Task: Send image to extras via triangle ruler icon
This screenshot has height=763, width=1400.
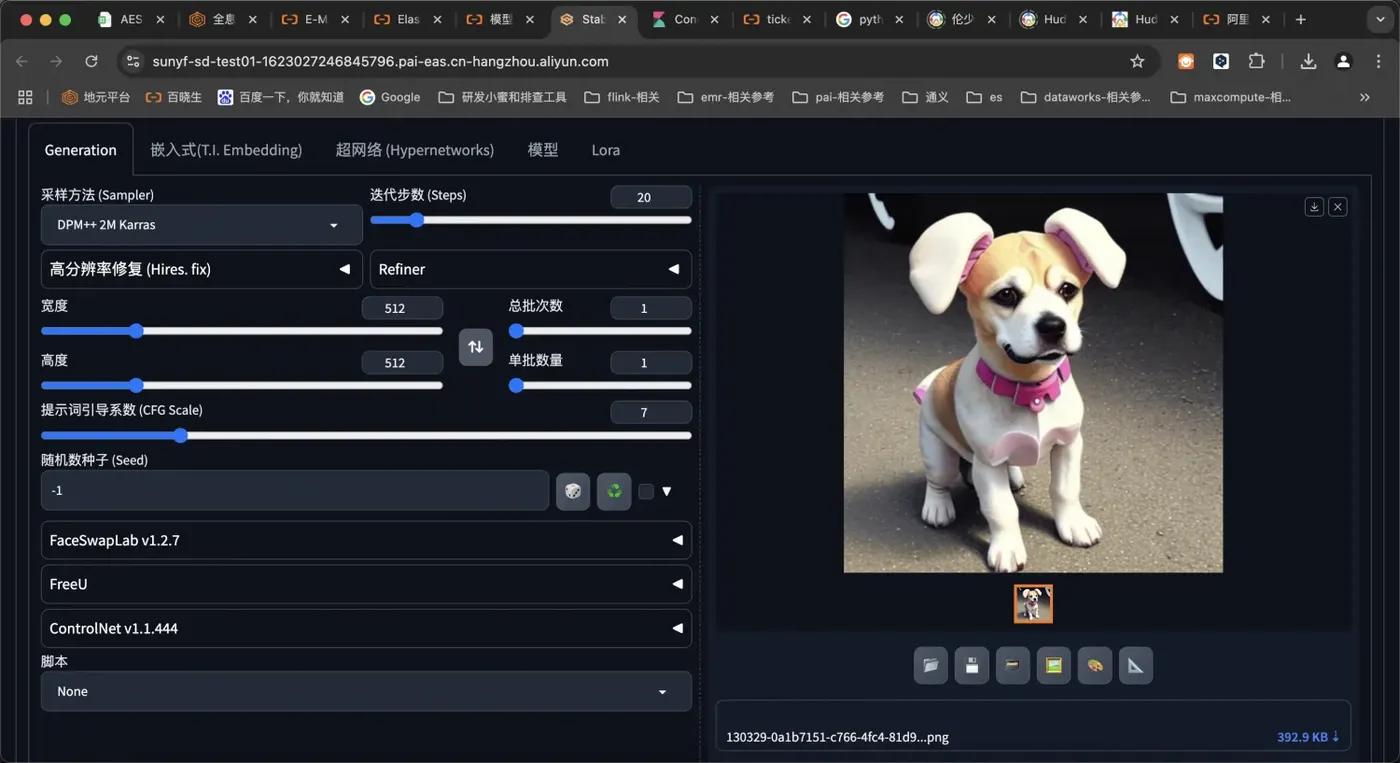Action: click(1135, 665)
